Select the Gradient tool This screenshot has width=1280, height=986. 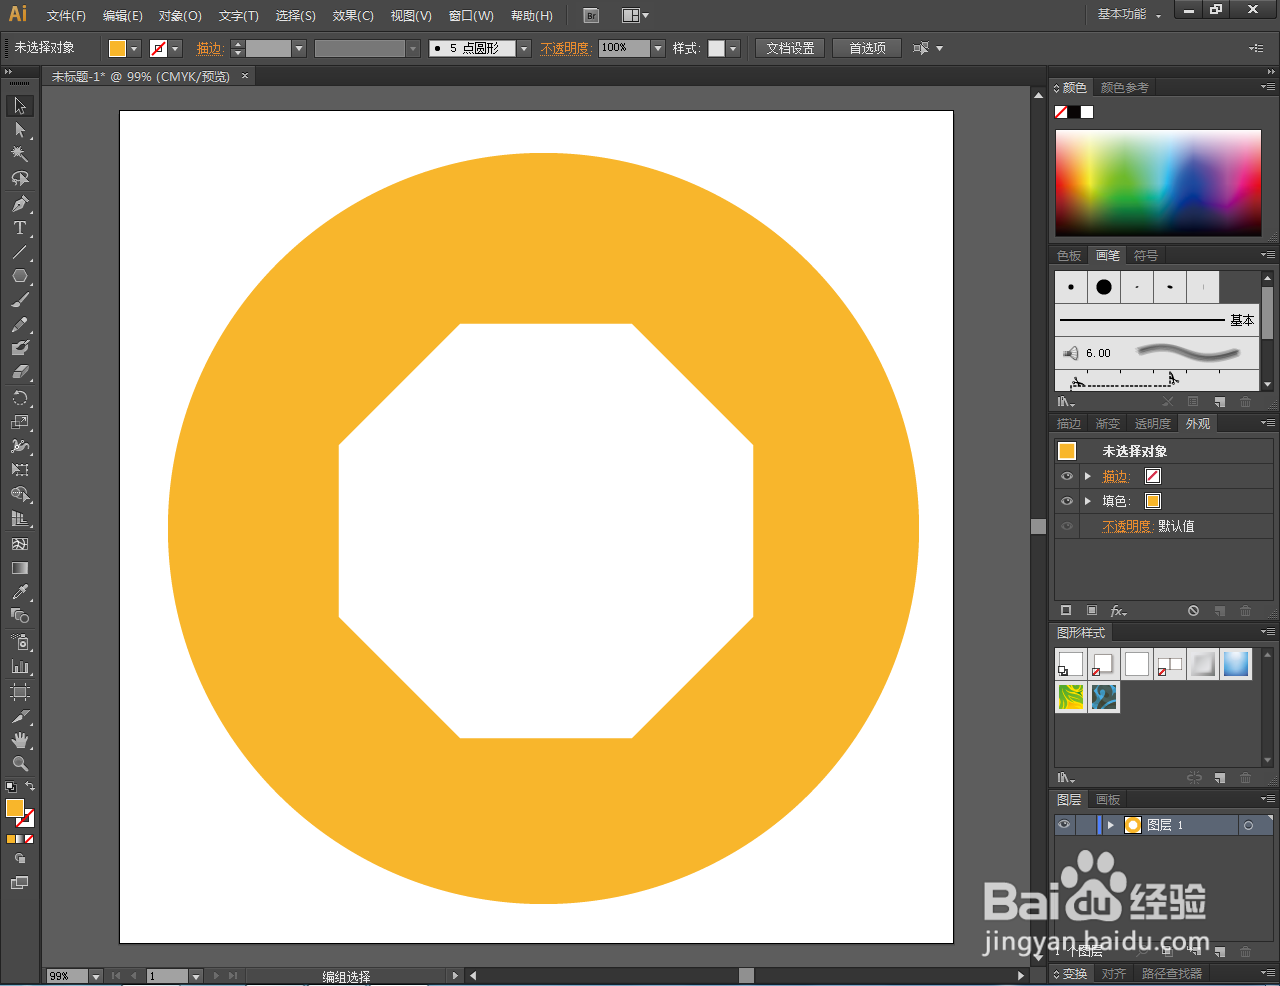coord(20,568)
